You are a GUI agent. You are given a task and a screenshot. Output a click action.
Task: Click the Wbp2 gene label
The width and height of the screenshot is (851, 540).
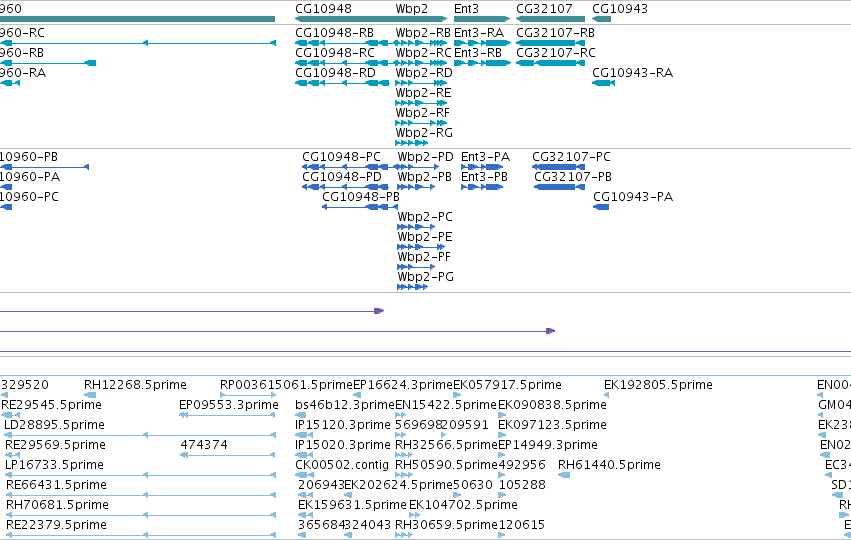[411, 9]
